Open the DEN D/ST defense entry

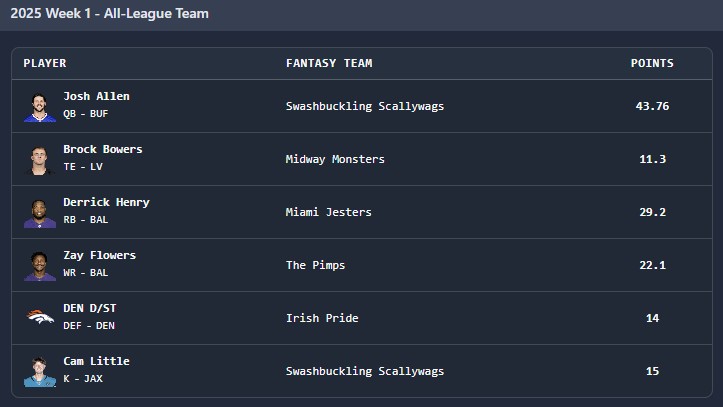(x=90, y=308)
